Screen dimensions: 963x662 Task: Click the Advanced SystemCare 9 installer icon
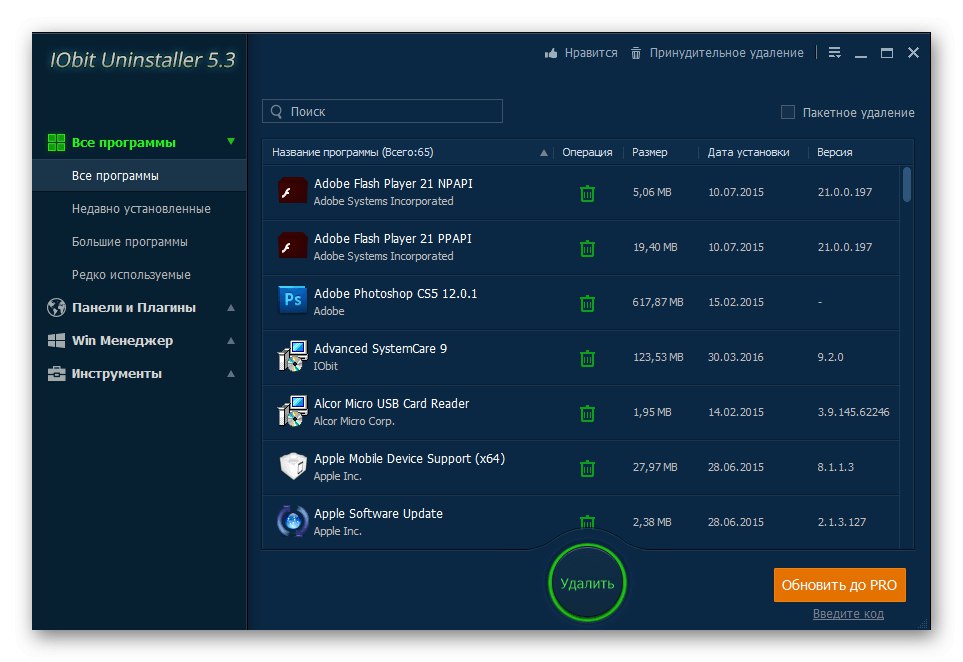292,356
